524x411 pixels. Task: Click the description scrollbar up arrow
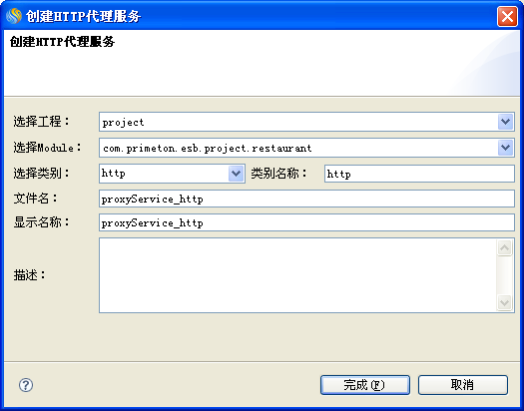click(504, 248)
